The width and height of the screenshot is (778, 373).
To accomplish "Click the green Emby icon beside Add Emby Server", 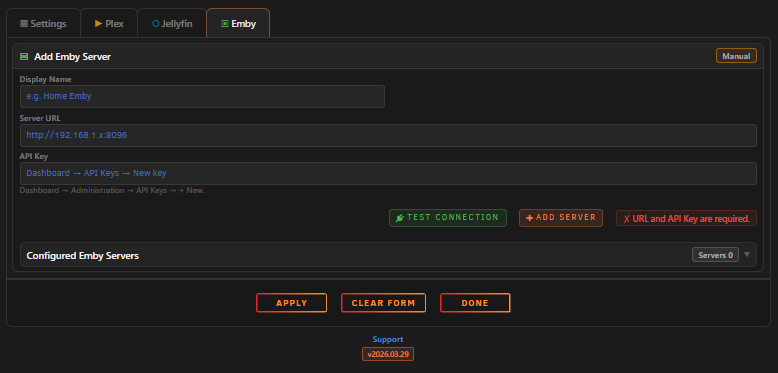I will coord(24,57).
